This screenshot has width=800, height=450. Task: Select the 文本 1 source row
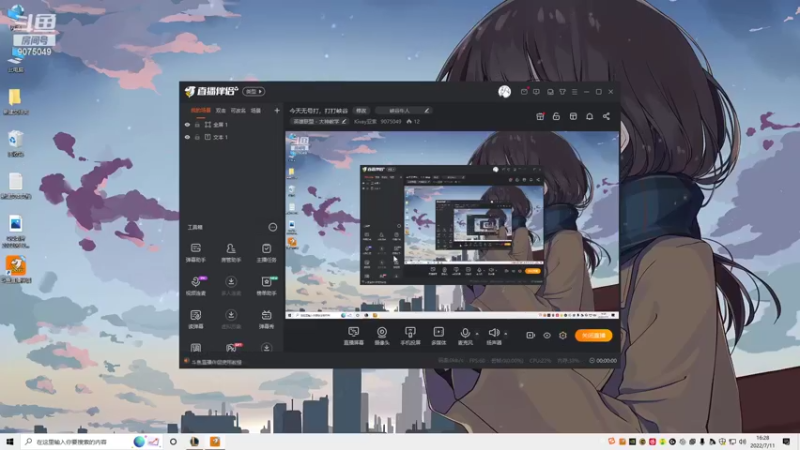[232, 137]
